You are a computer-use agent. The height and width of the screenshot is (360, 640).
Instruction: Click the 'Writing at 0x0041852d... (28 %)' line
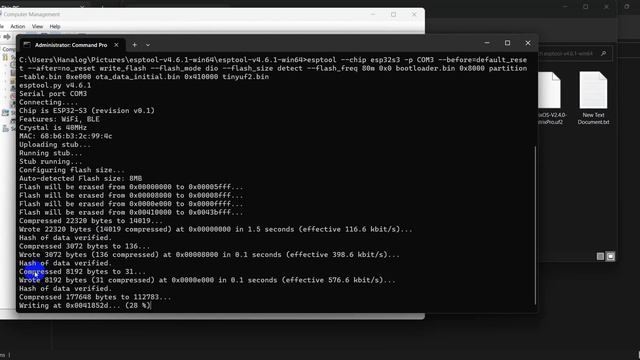pos(84,306)
